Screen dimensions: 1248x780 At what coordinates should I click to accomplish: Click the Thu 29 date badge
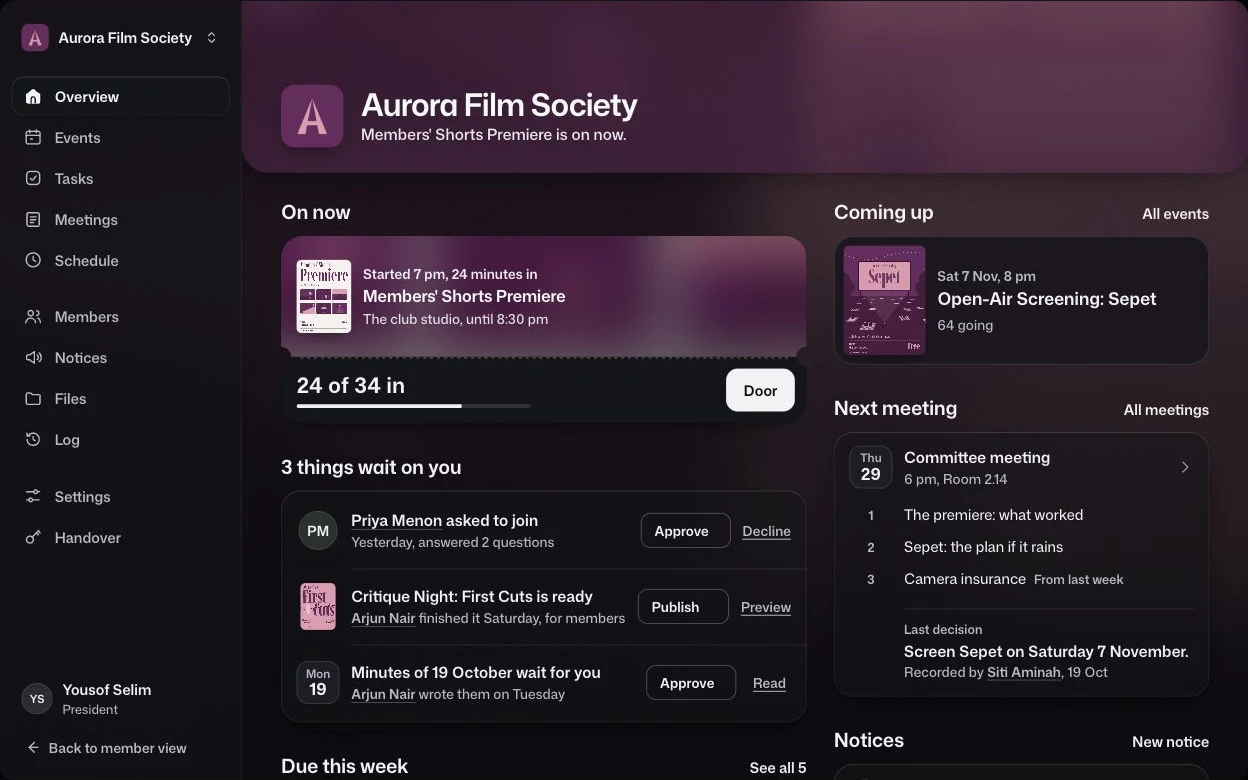tap(871, 467)
